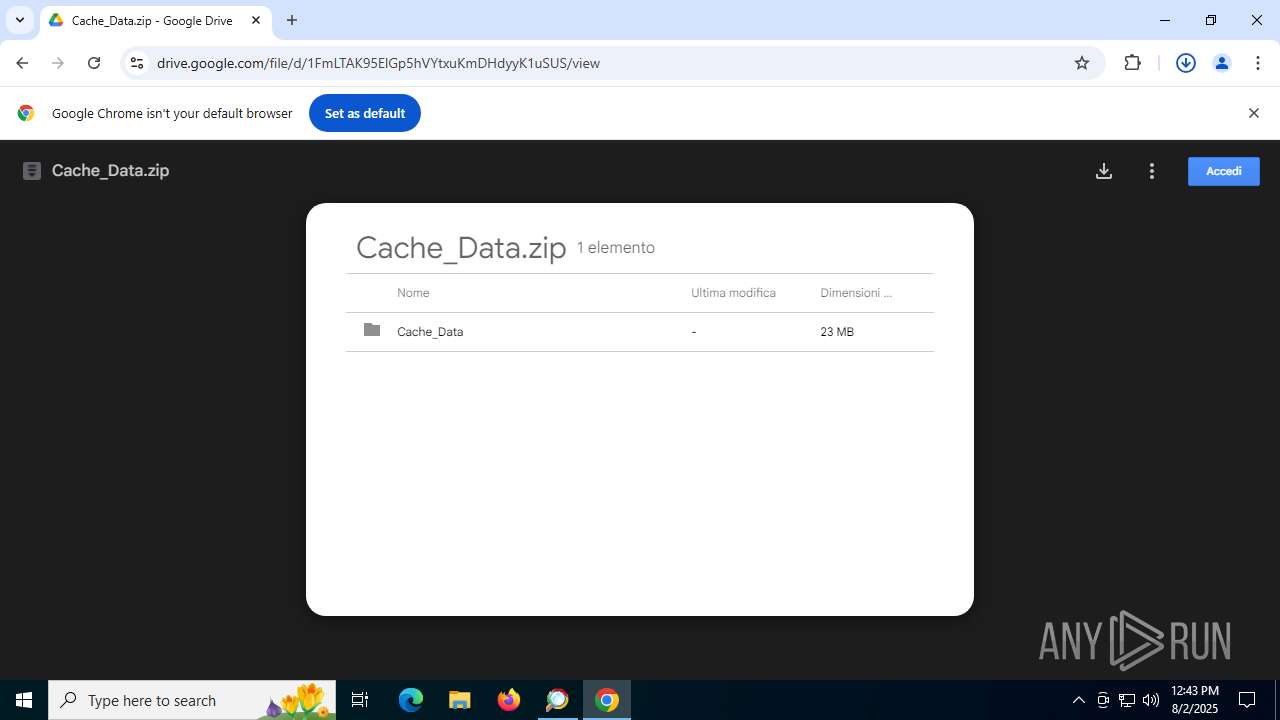Set Chrome as default browser

[x=364, y=113]
